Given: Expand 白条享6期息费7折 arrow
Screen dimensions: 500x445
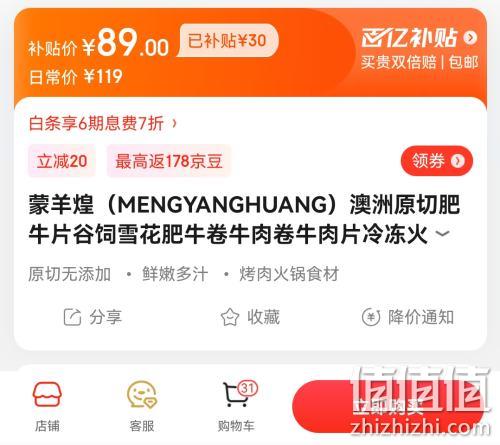Looking at the screenshot, I should (x=174, y=124).
